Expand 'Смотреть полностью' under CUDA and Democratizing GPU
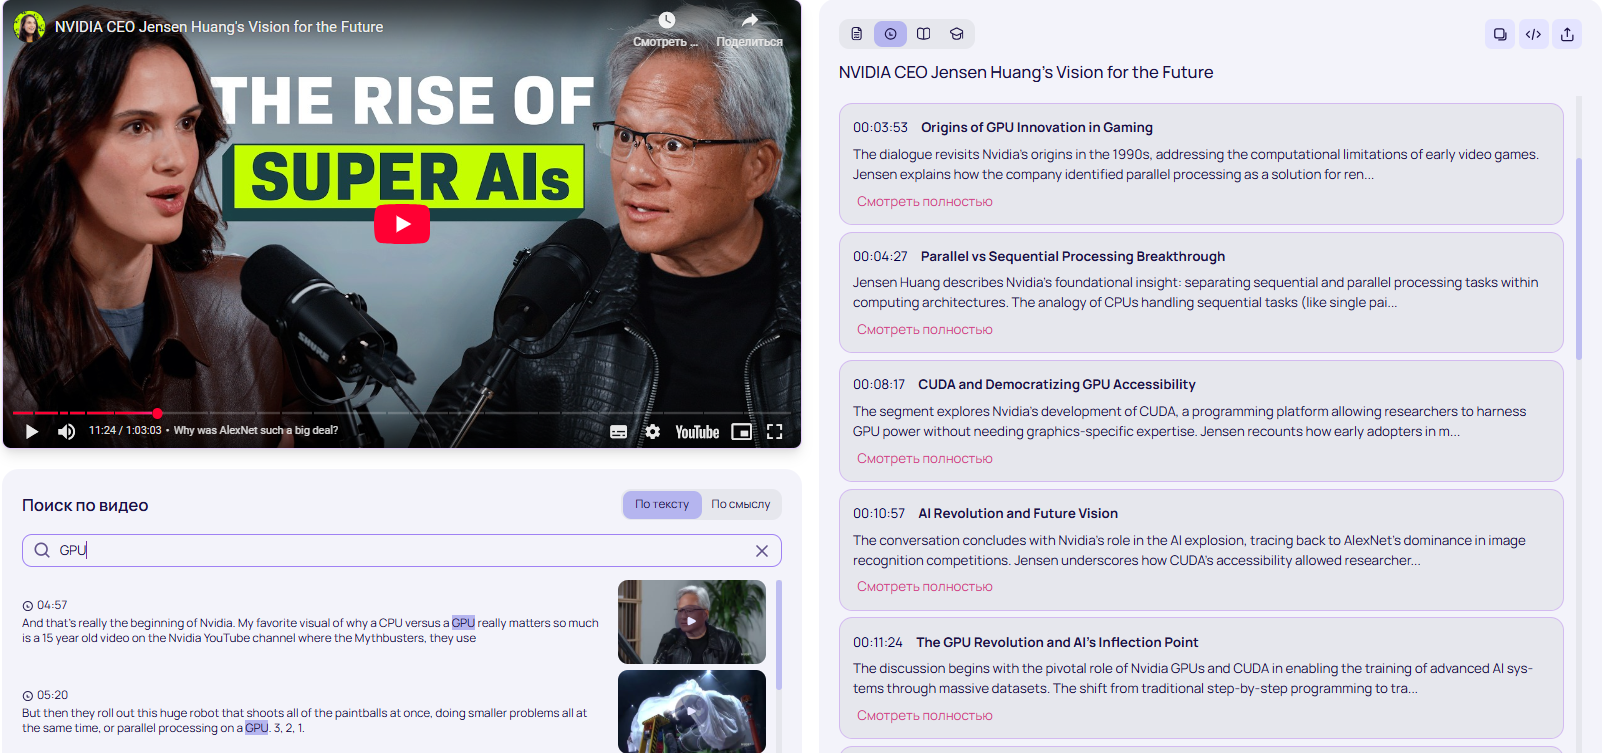This screenshot has width=1606, height=753. pos(925,458)
